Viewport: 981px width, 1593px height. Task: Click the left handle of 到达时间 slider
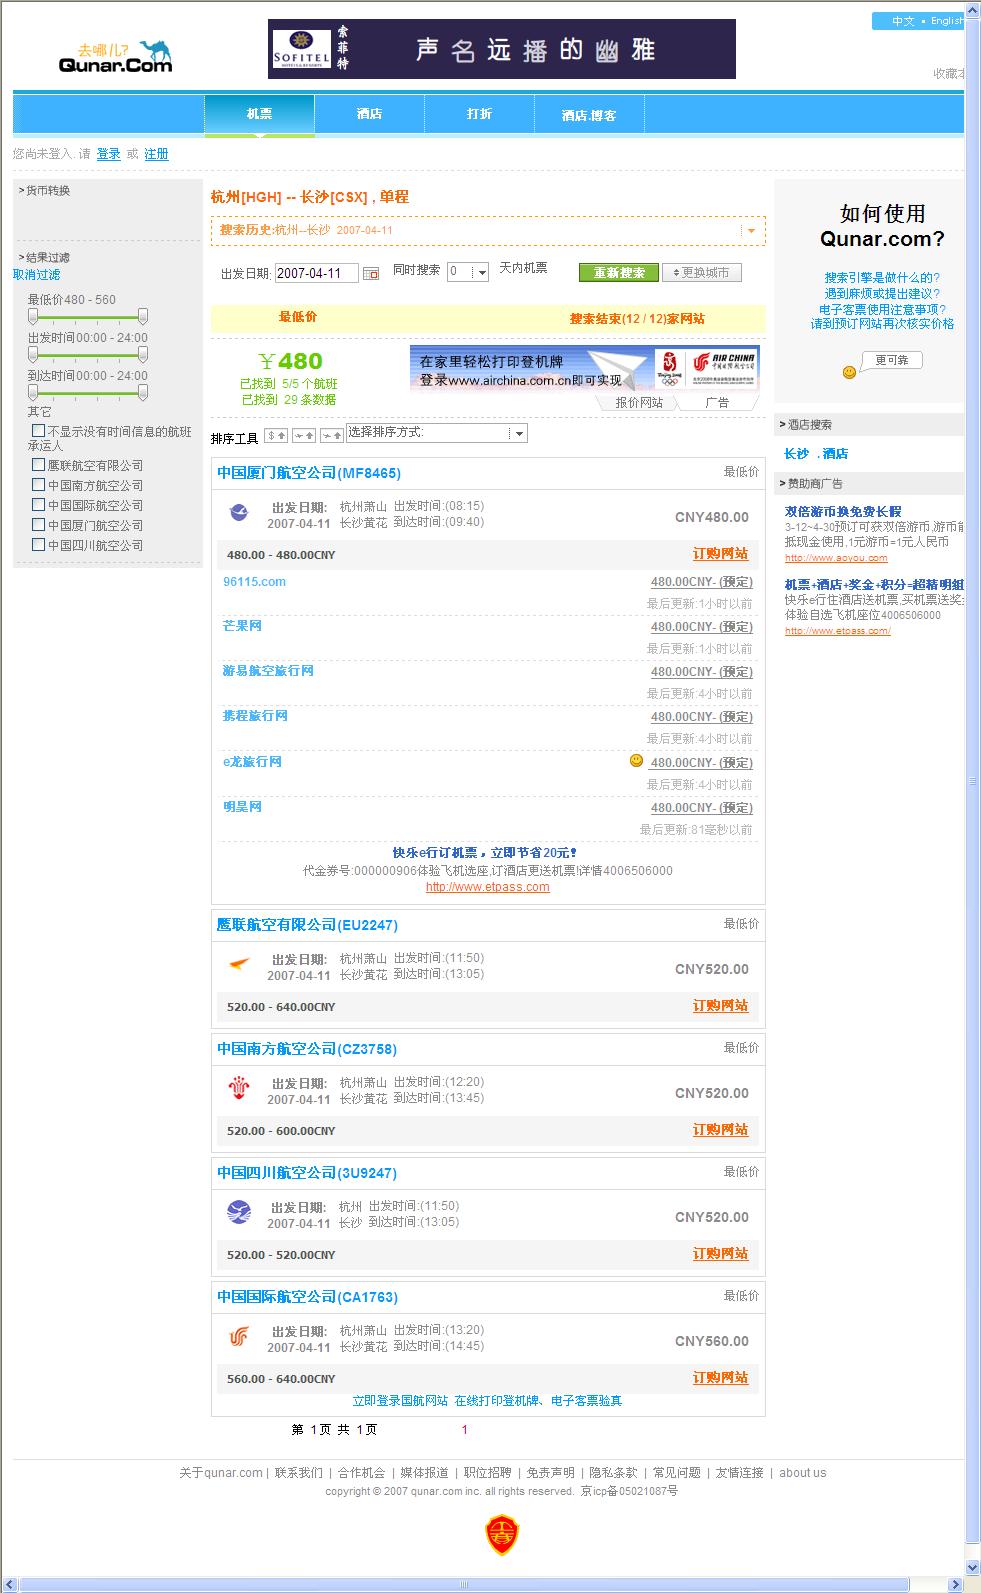coord(33,393)
